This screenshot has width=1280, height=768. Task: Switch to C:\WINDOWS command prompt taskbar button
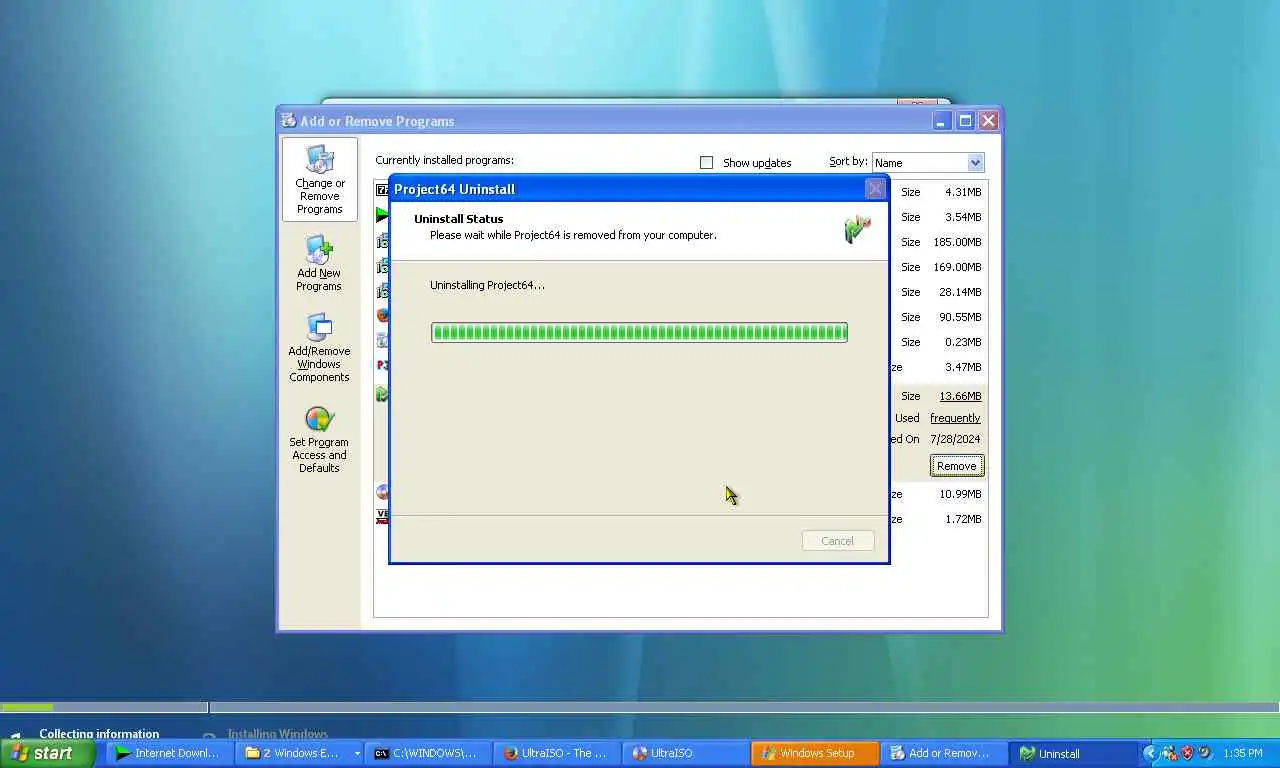428,753
